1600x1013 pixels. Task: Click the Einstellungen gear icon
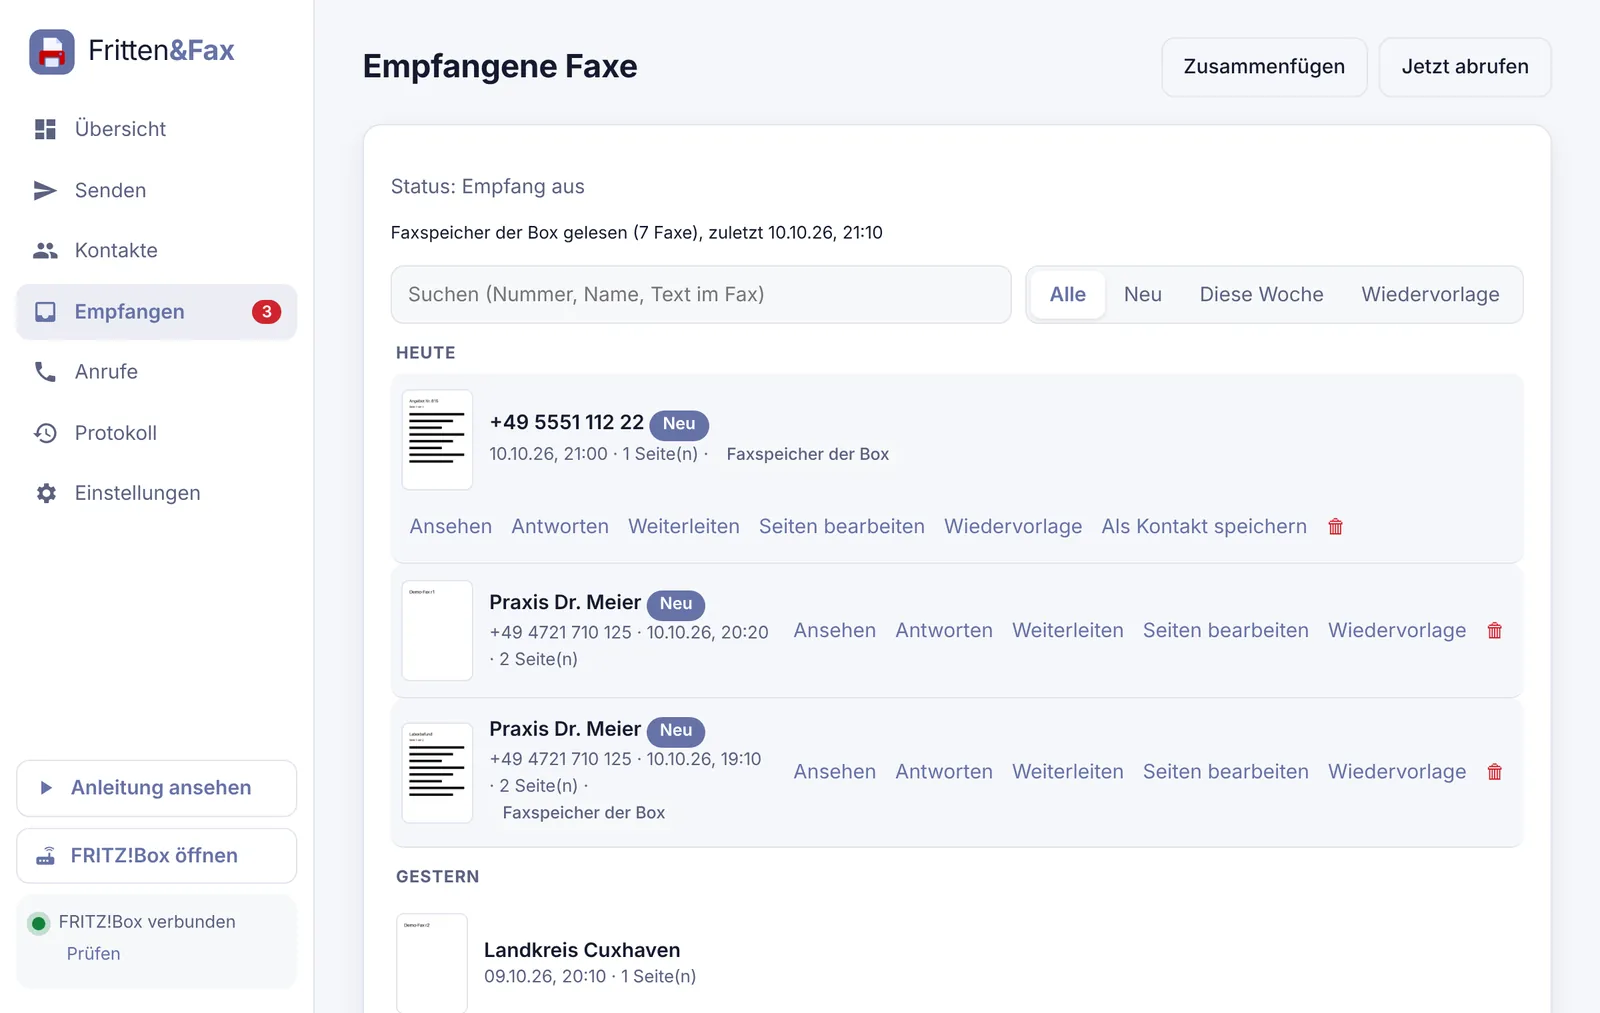(x=46, y=493)
